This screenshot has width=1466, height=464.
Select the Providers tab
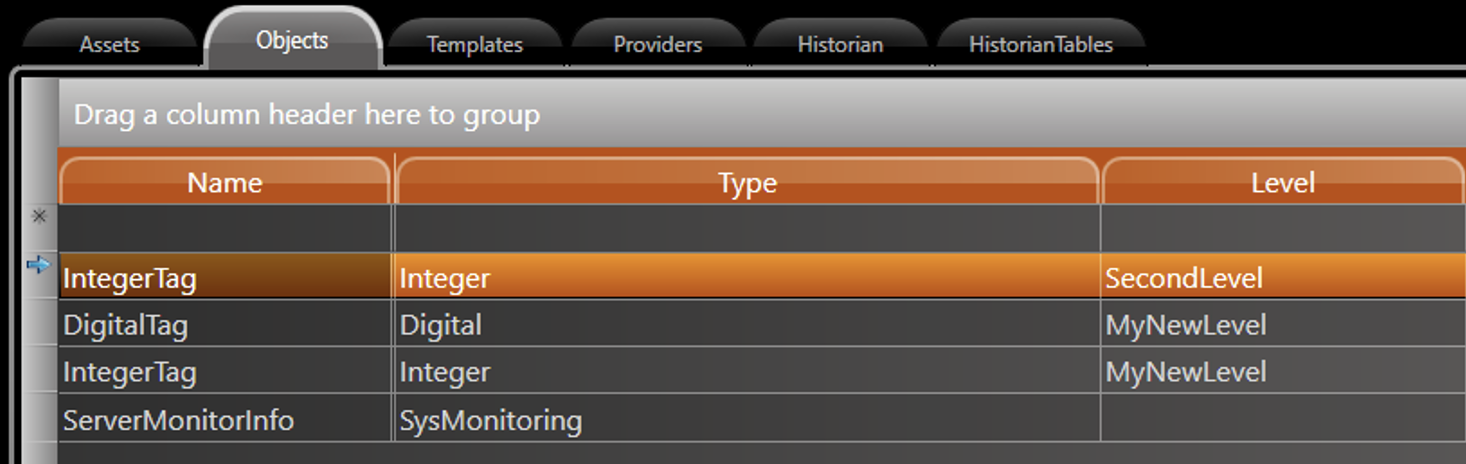pos(657,45)
